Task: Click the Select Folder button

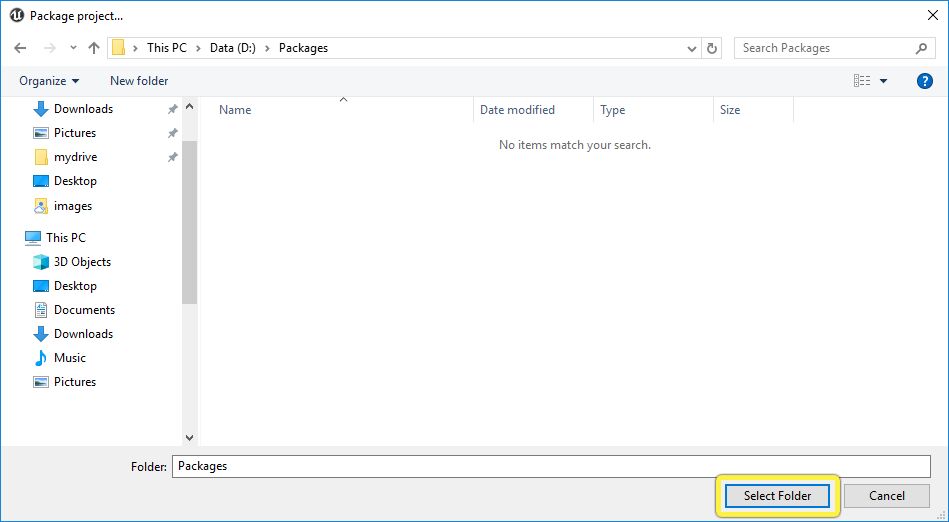Action: click(x=777, y=496)
